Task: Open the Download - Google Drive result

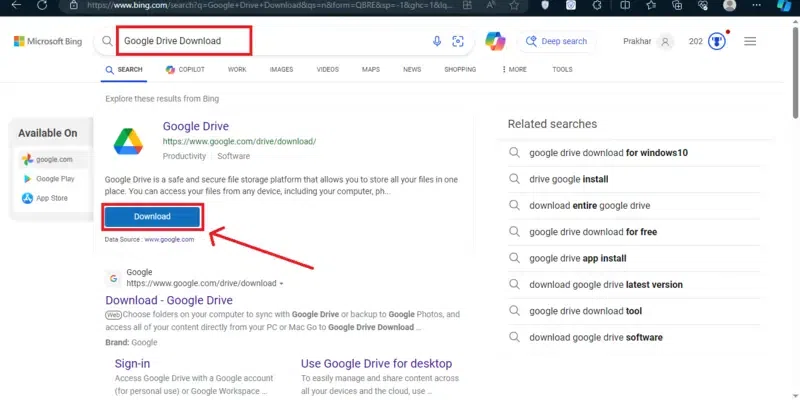Action: pos(169,300)
